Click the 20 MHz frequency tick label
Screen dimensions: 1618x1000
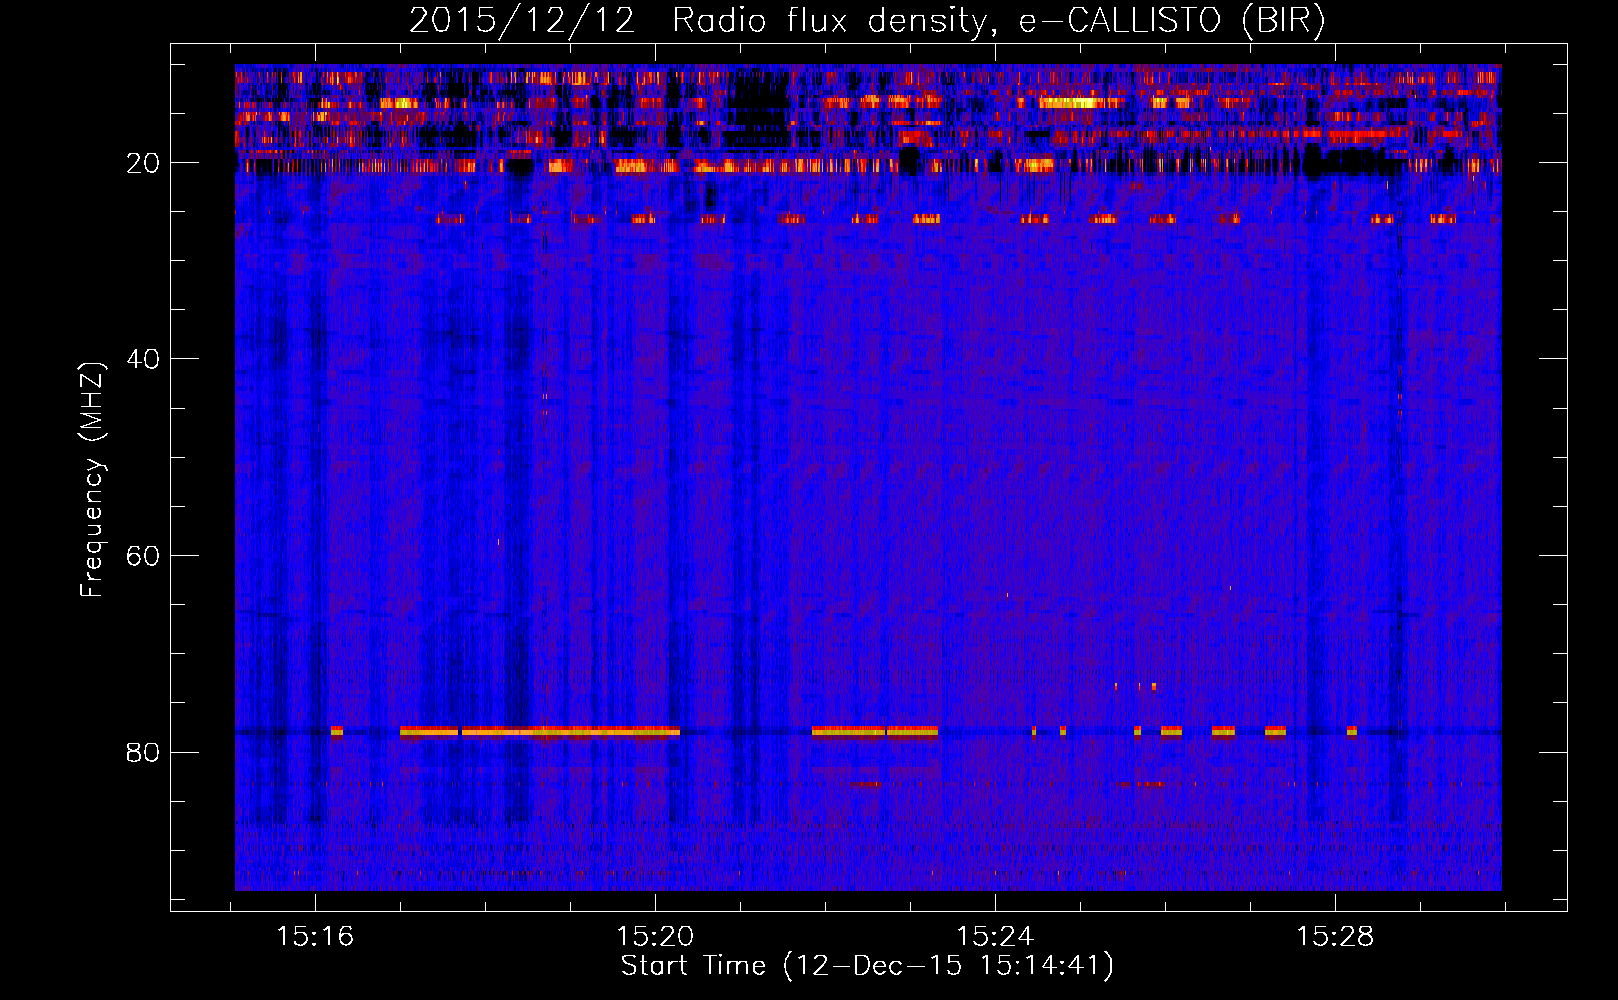click(x=143, y=163)
